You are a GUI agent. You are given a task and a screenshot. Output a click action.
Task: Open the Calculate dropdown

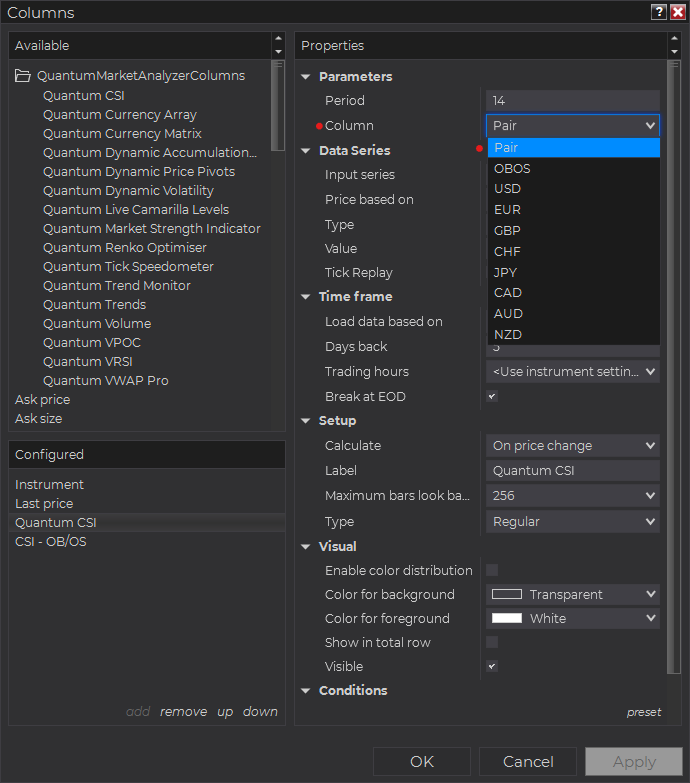click(x=573, y=445)
